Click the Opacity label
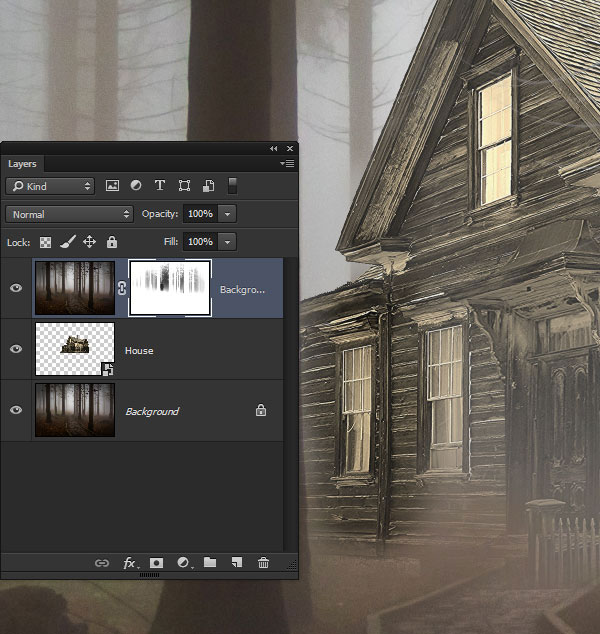This screenshot has height=634, width=600. point(160,214)
